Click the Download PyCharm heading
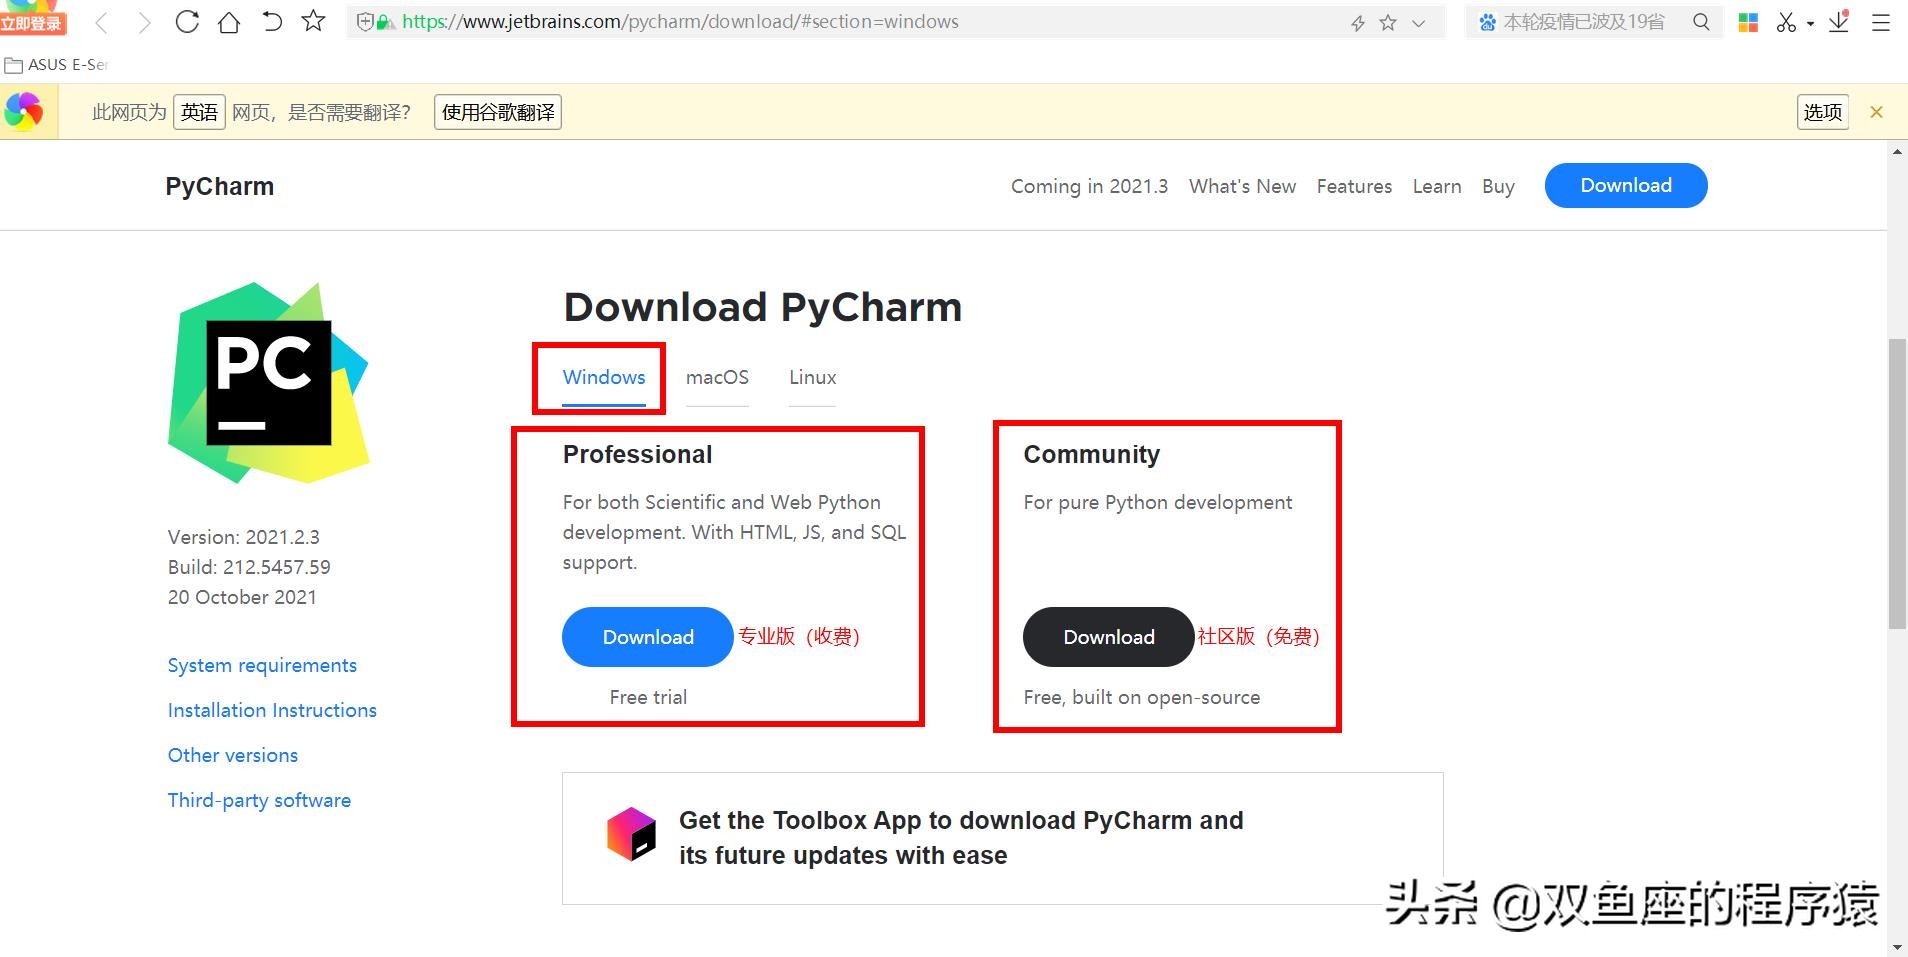 coord(763,307)
